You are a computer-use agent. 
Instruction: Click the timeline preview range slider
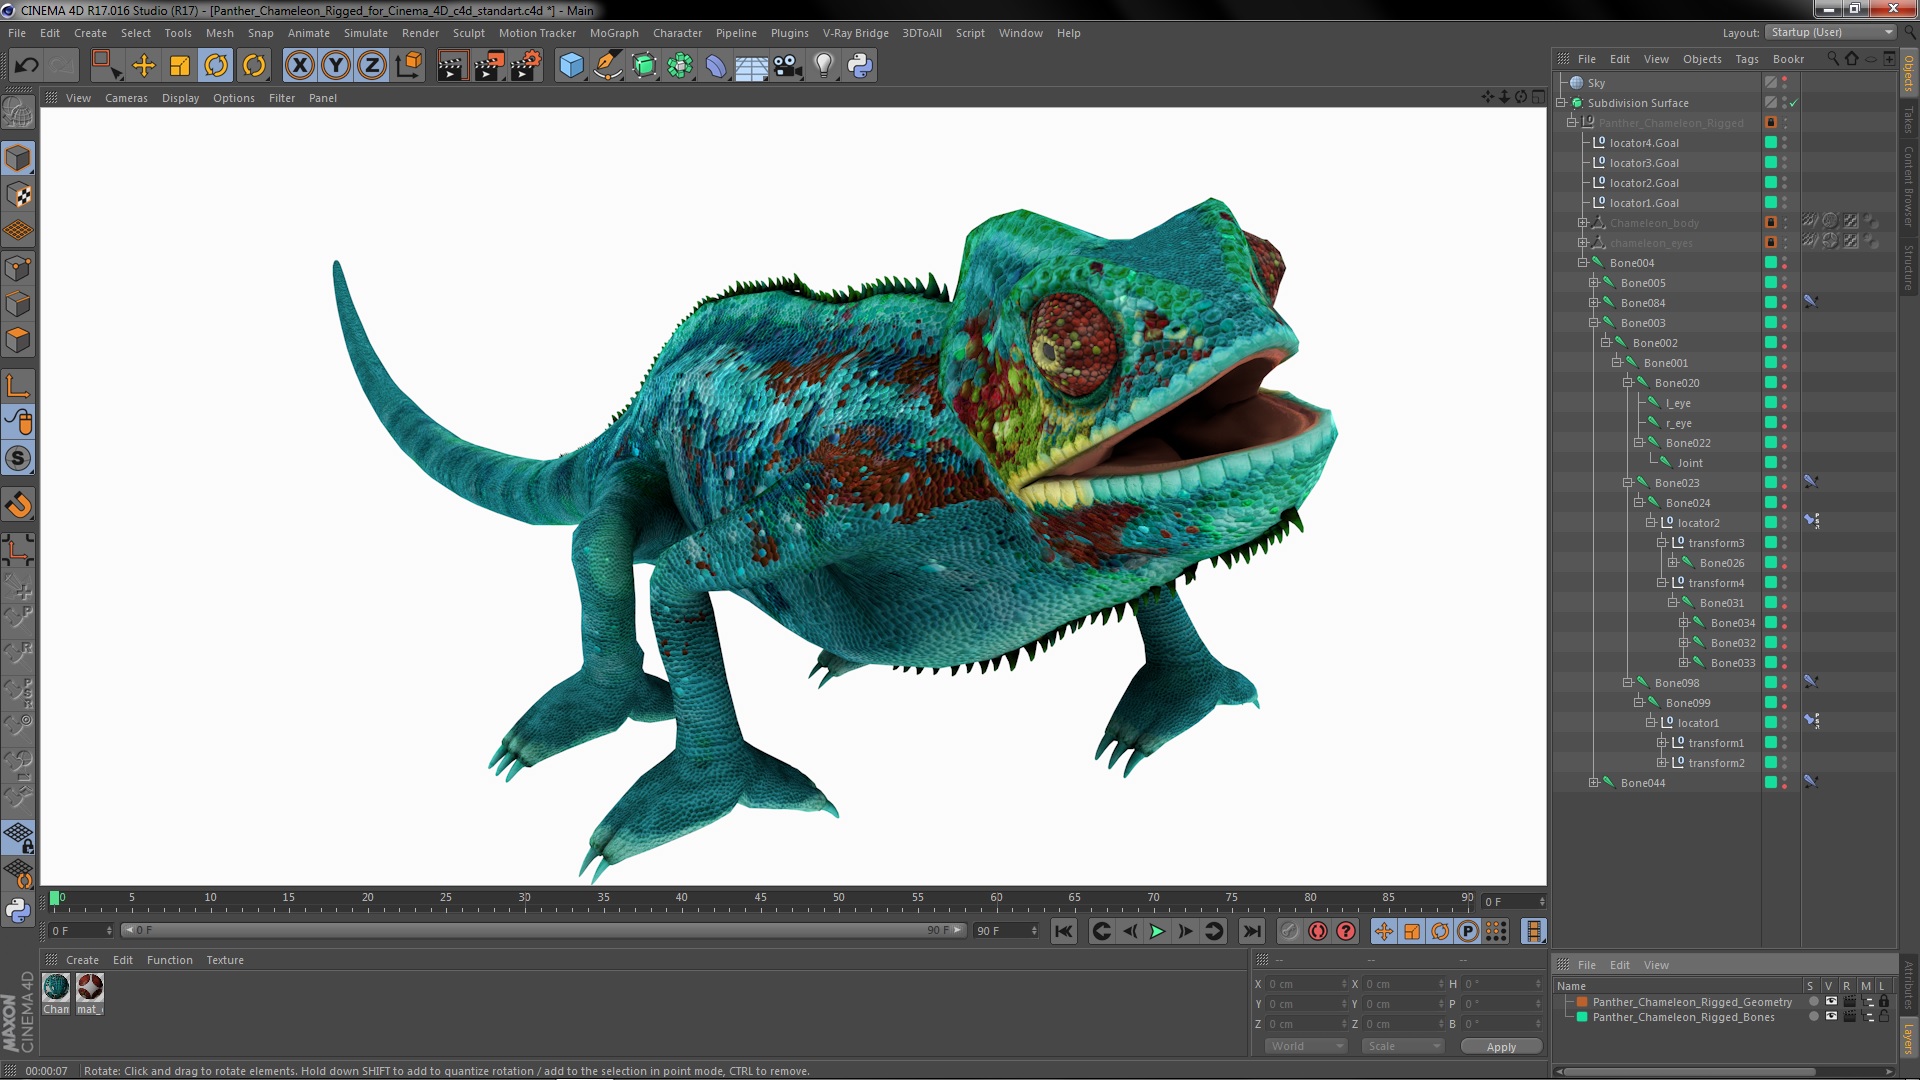(544, 931)
